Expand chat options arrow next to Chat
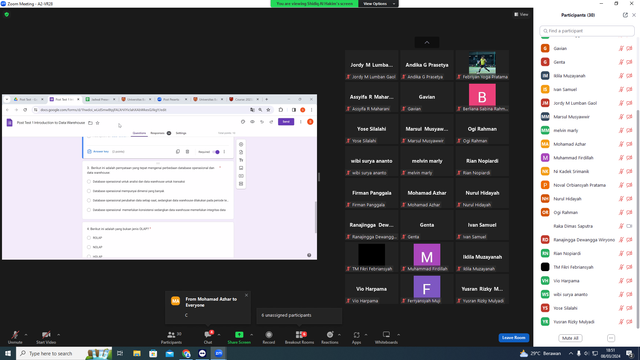This screenshot has width=640, height=360. coord(219,335)
